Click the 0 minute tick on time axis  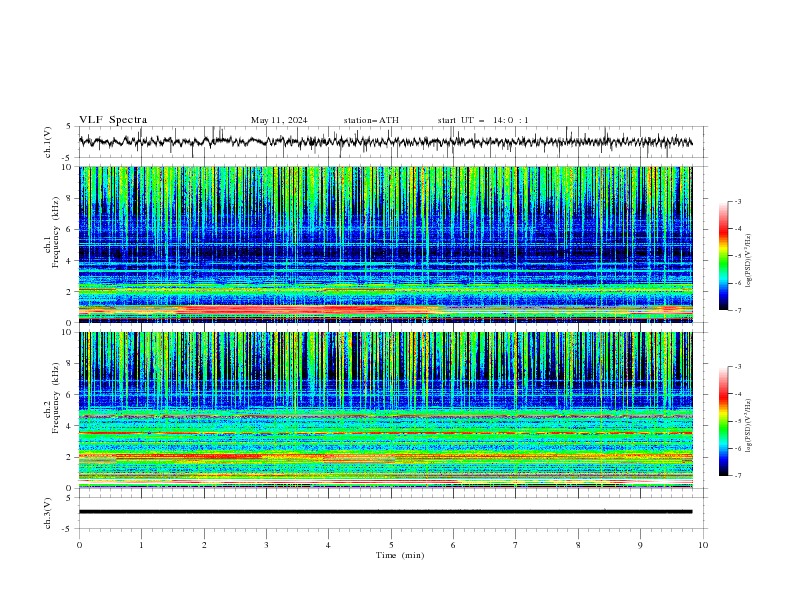pos(79,545)
